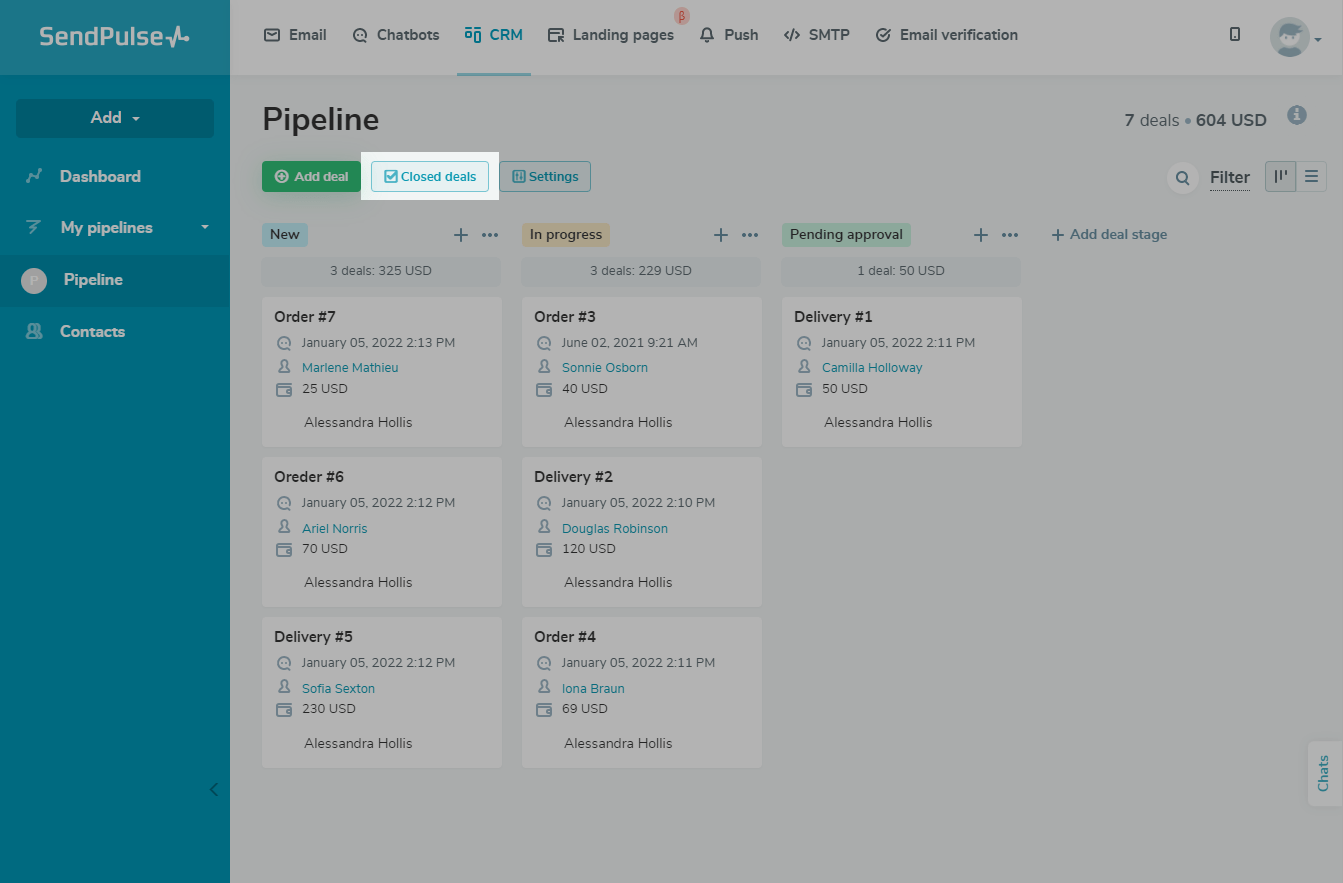Open three-dot menu for In progress stage
This screenshot has width=1343, height=883.
[750, 235]
